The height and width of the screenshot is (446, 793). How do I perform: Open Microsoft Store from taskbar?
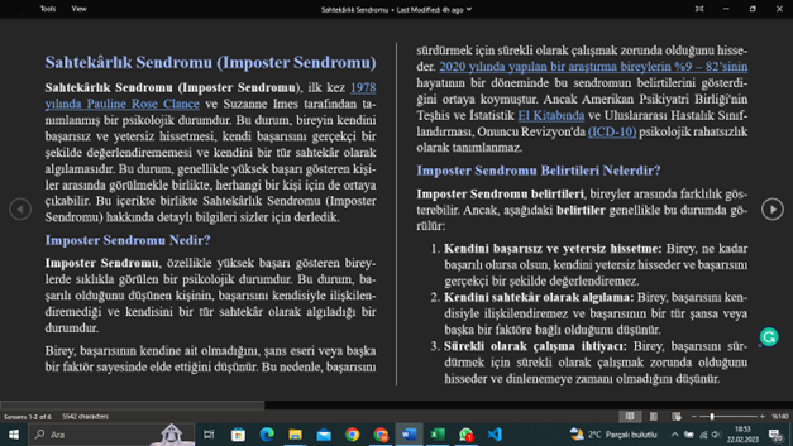click(238, 434)
